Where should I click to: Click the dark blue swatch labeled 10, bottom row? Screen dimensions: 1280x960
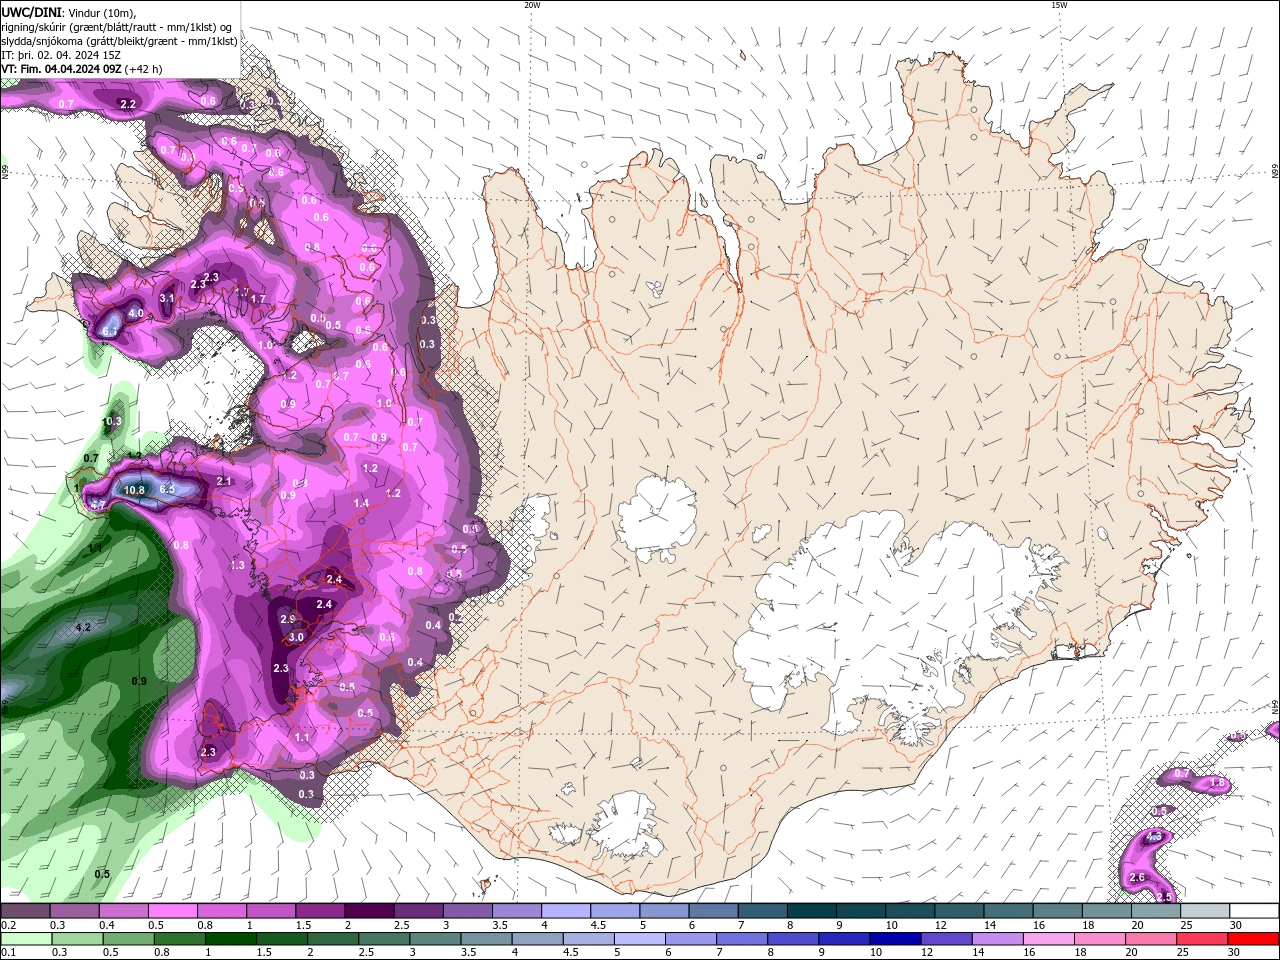coord(894,939)
